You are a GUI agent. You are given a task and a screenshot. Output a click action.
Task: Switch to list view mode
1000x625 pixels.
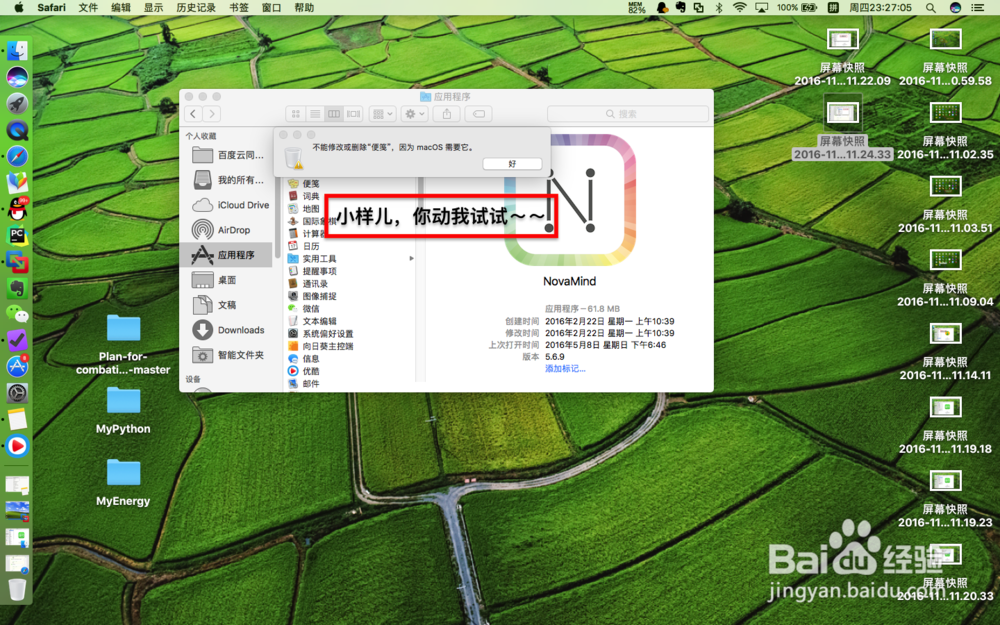(x=314, y=114)
